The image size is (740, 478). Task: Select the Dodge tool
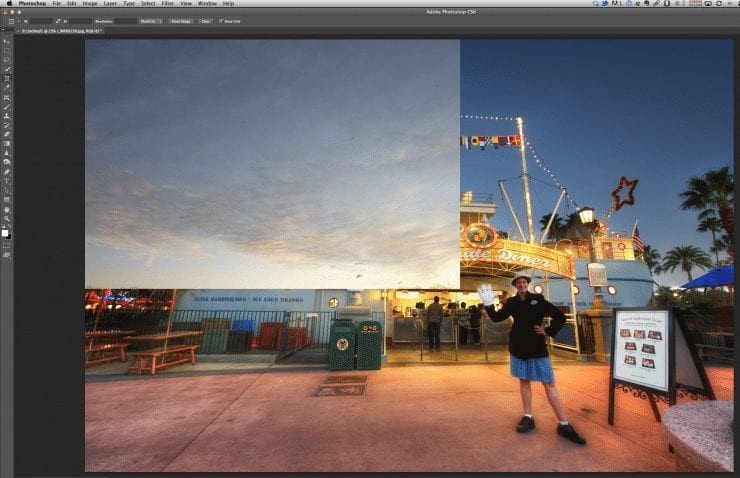pyautogui.click(x=7, y=162)
